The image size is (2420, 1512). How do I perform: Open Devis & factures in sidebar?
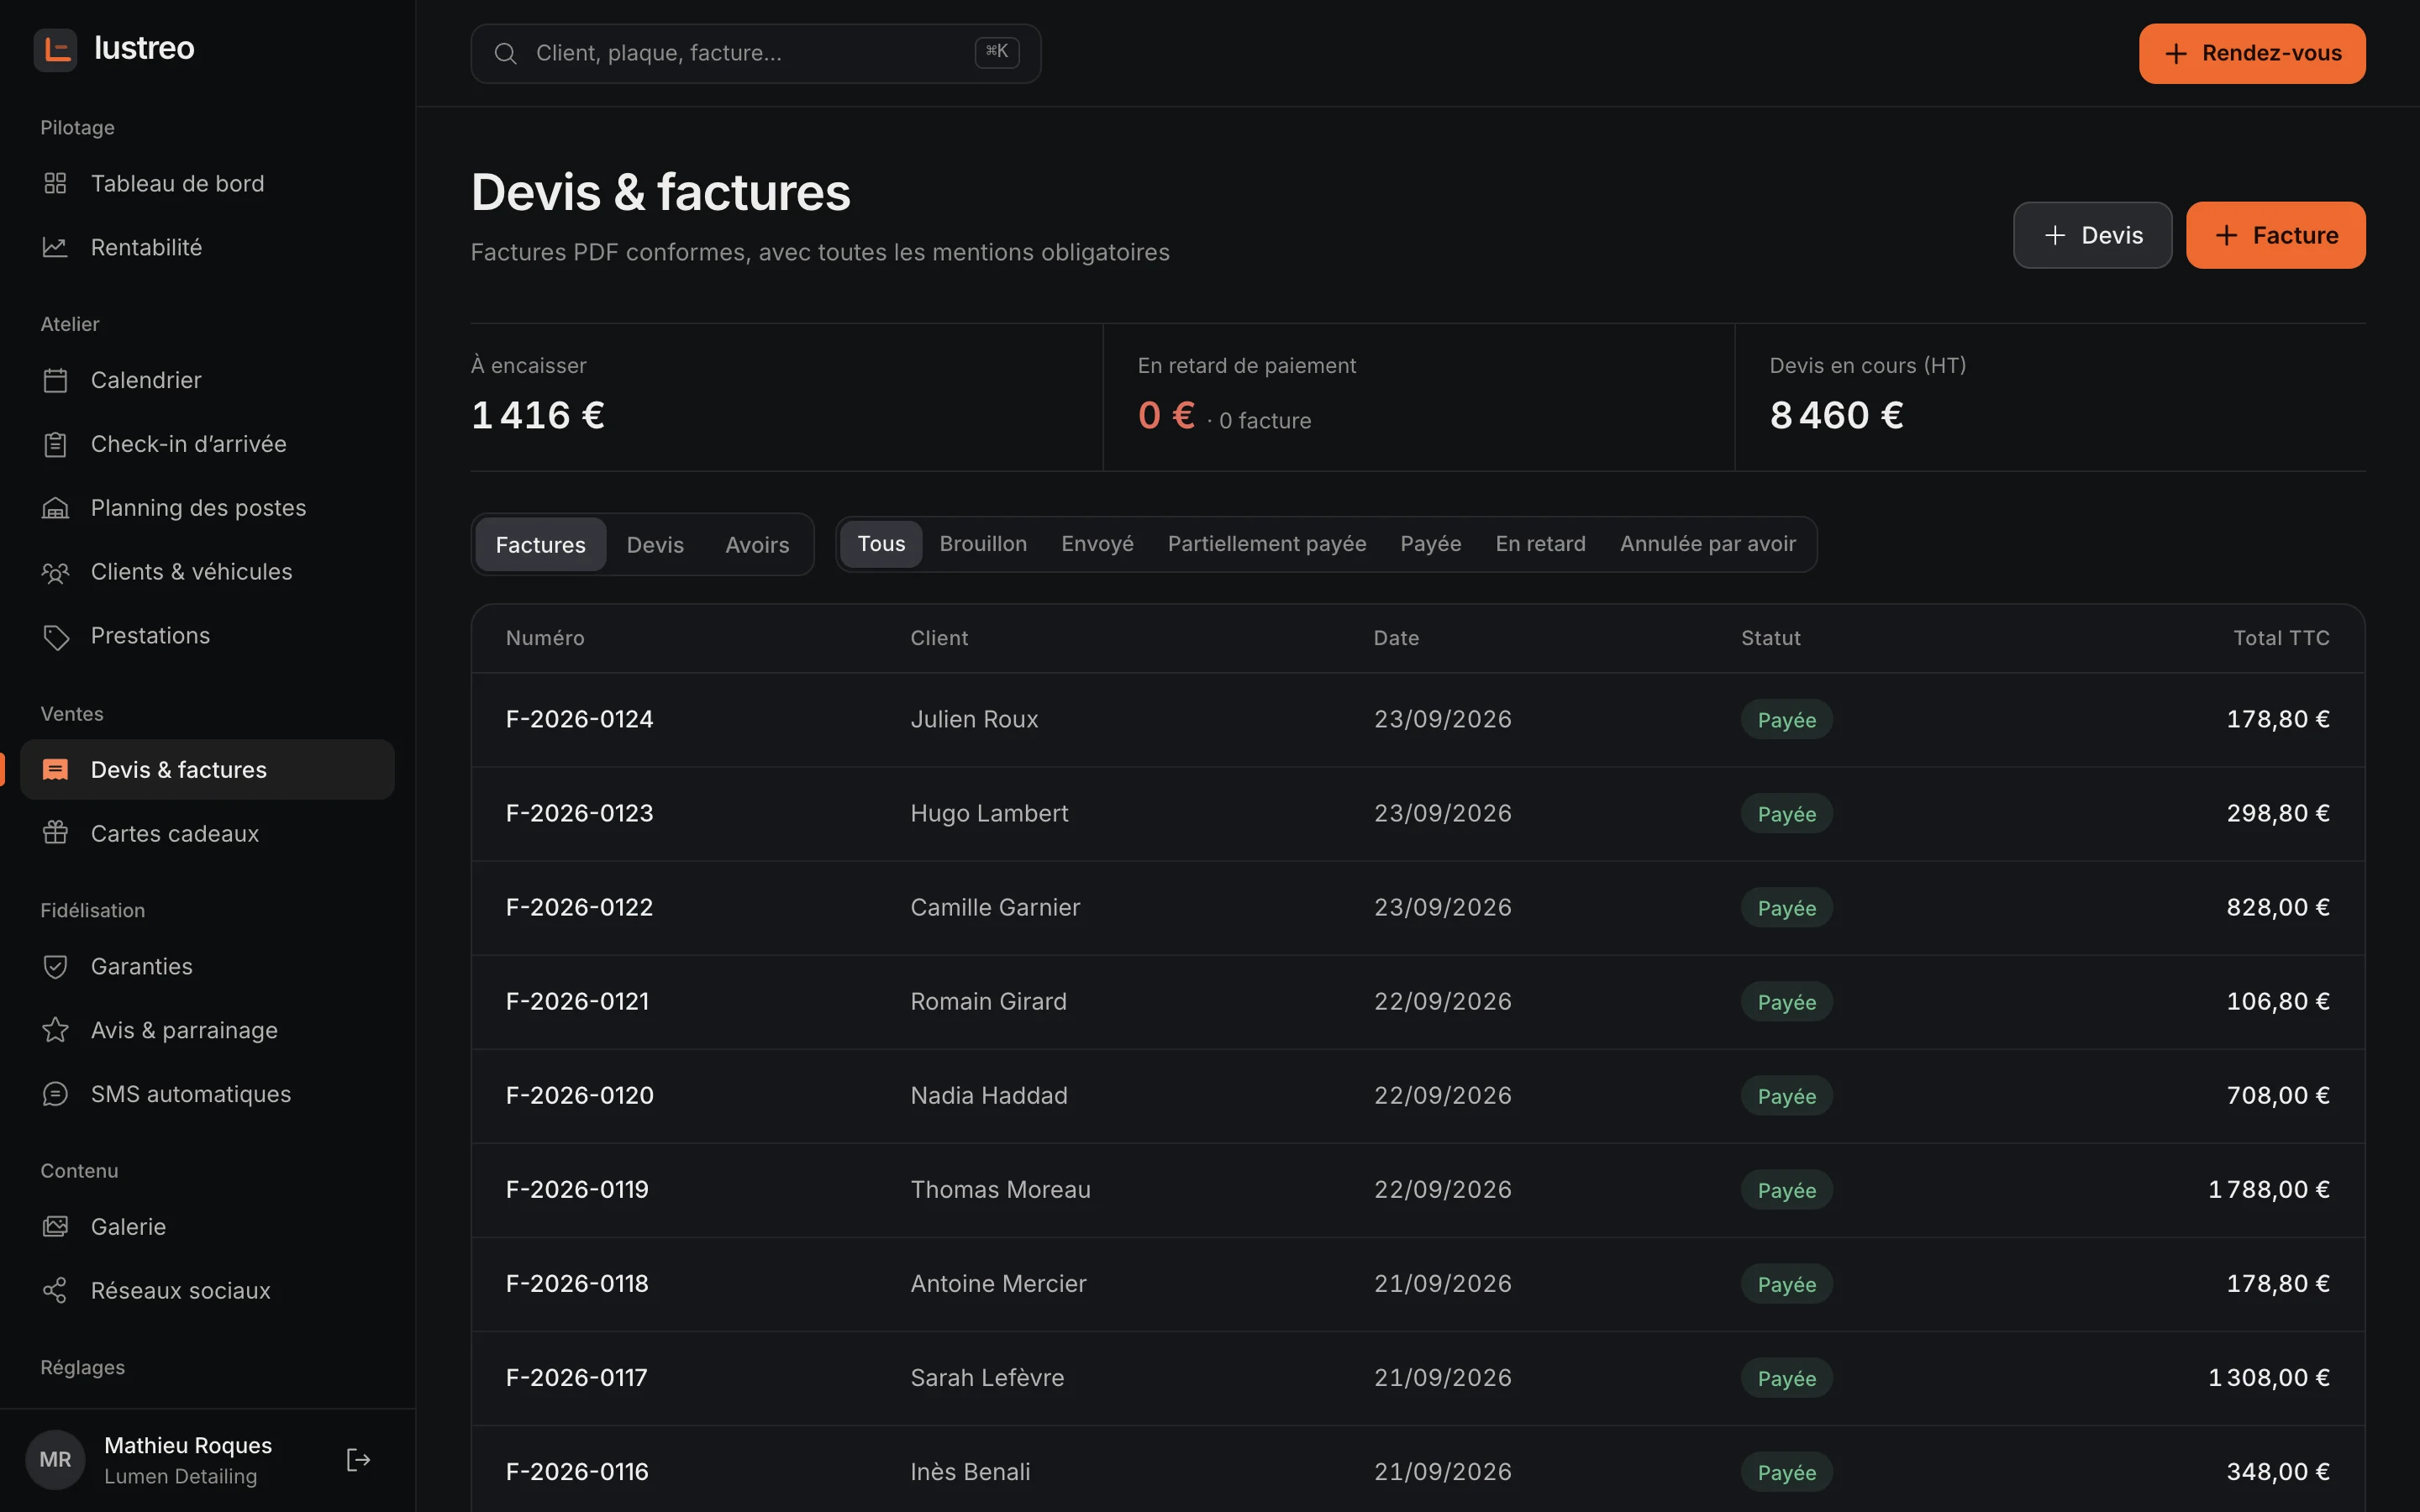pos(207,769)
